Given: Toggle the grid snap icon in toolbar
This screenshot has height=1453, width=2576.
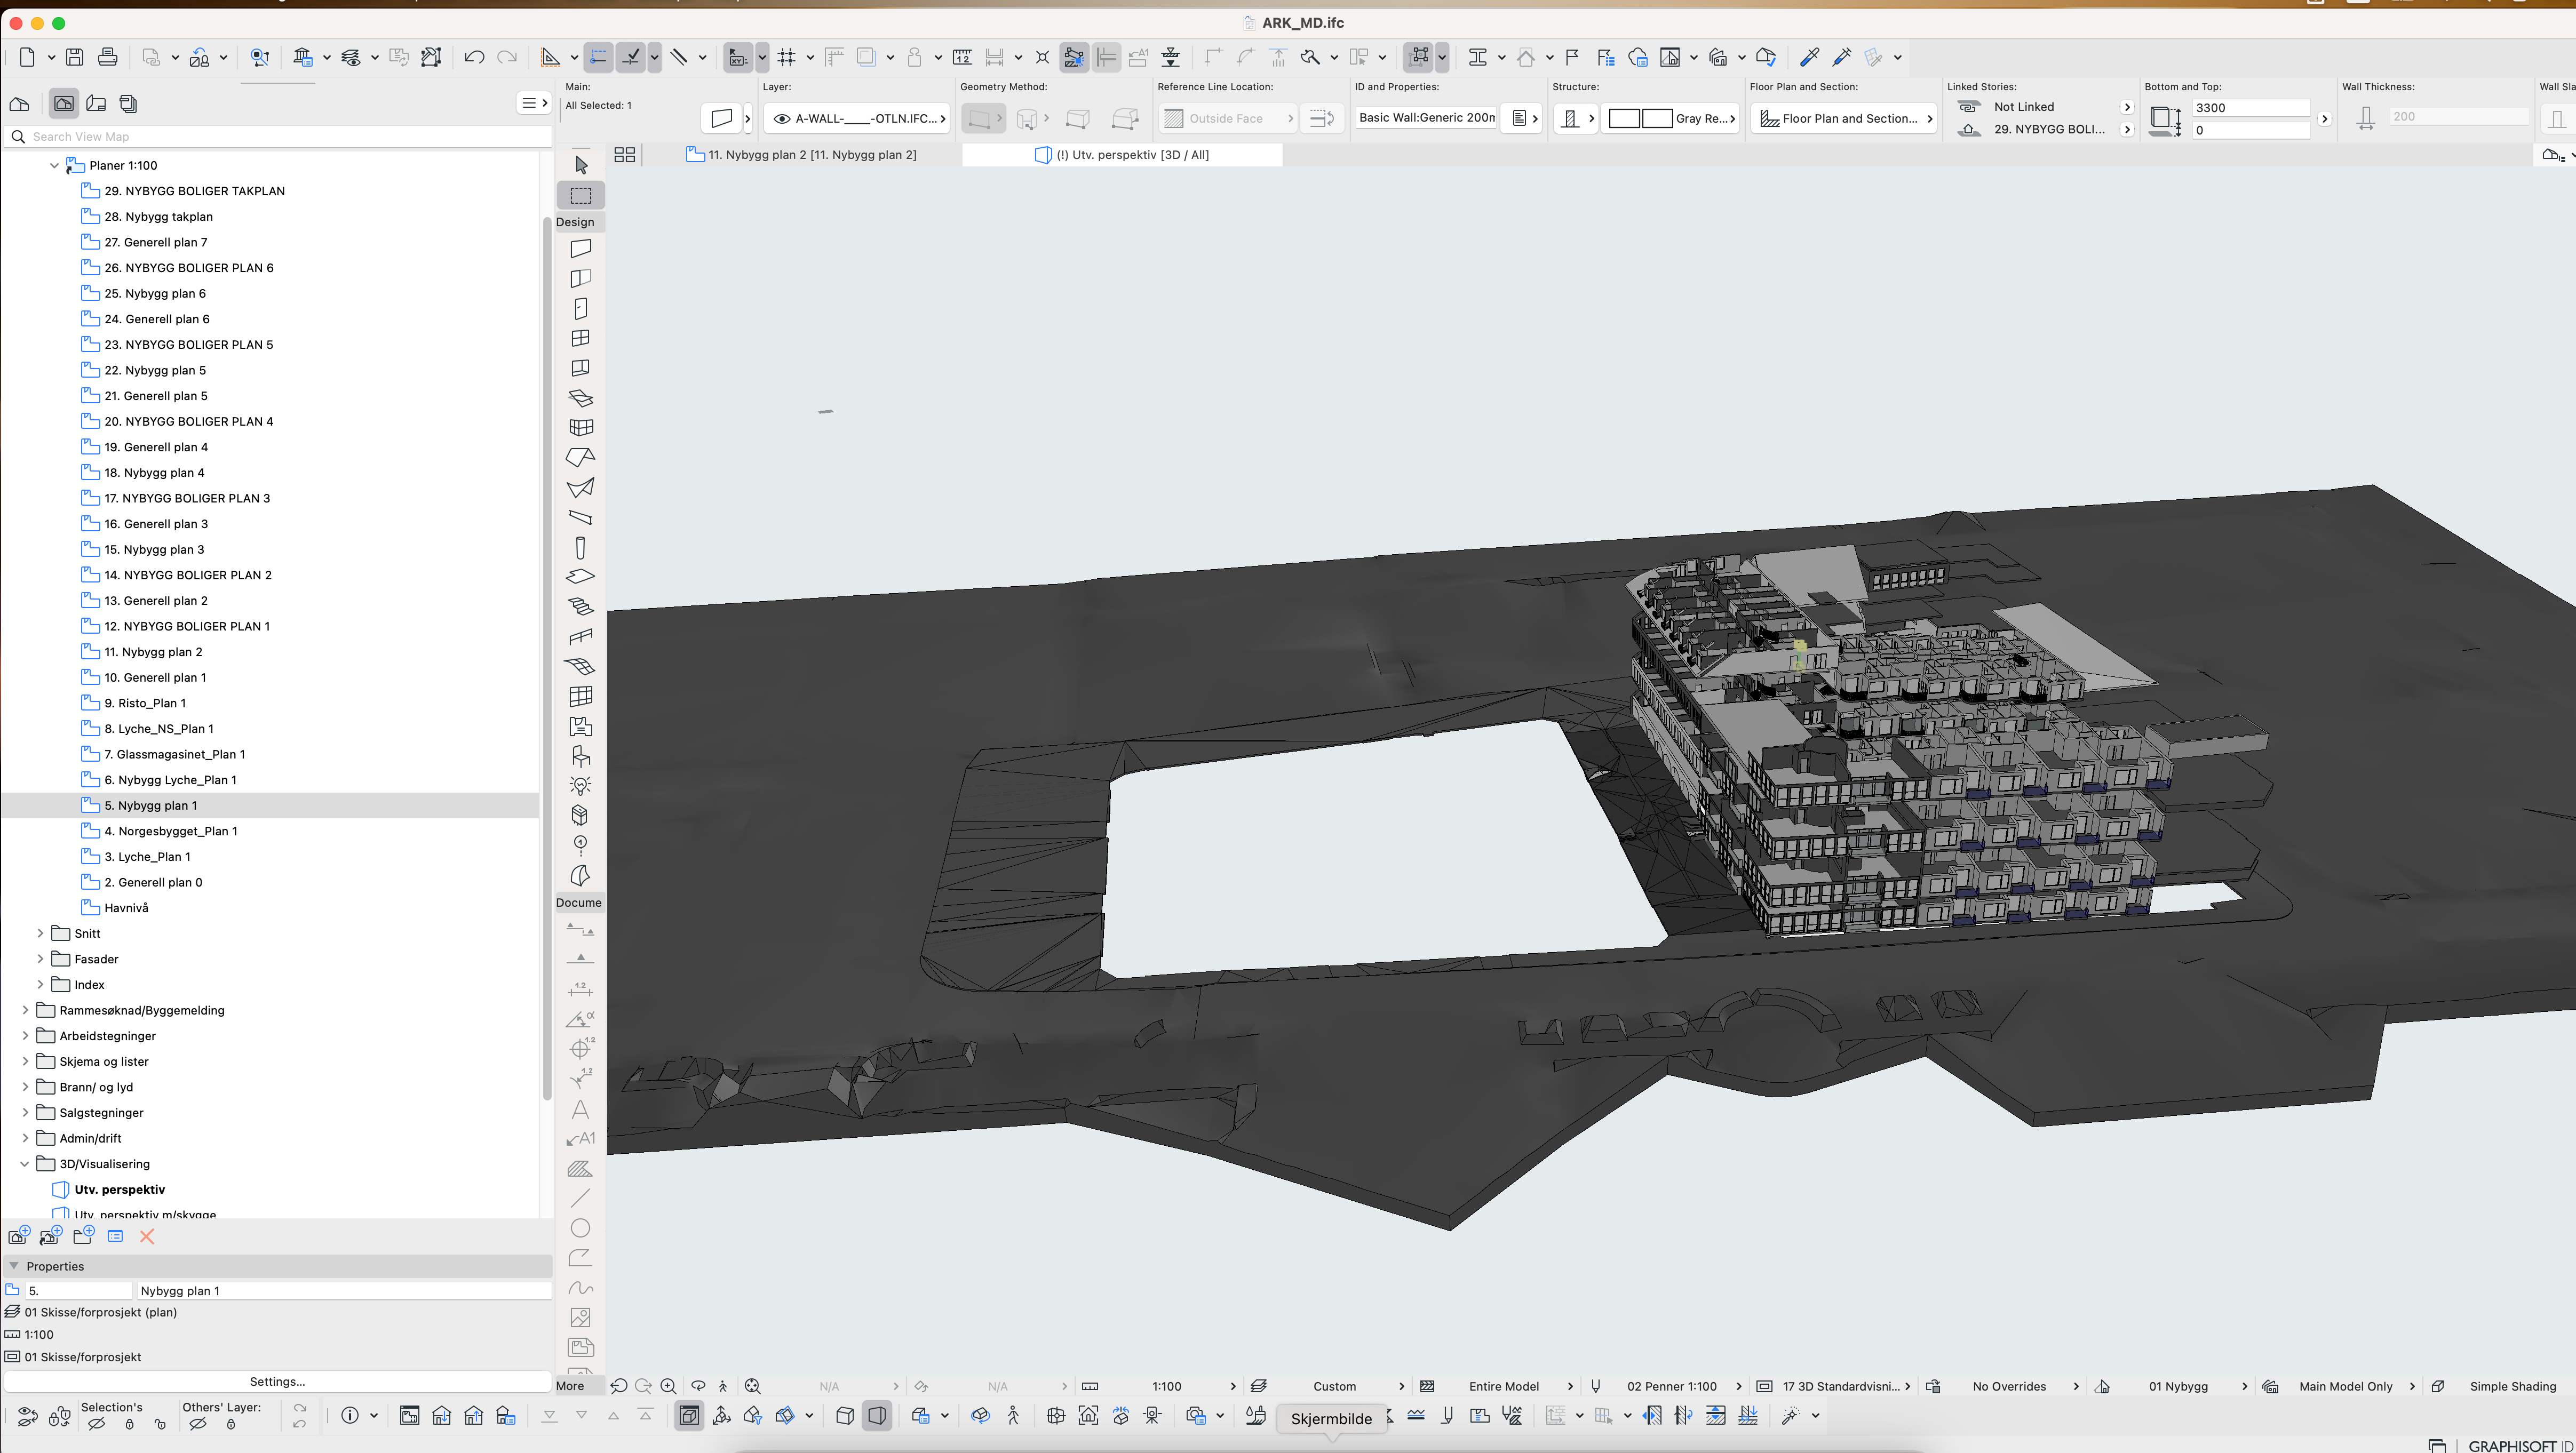Looking at the screenshot, I should (x=786, y=57).
